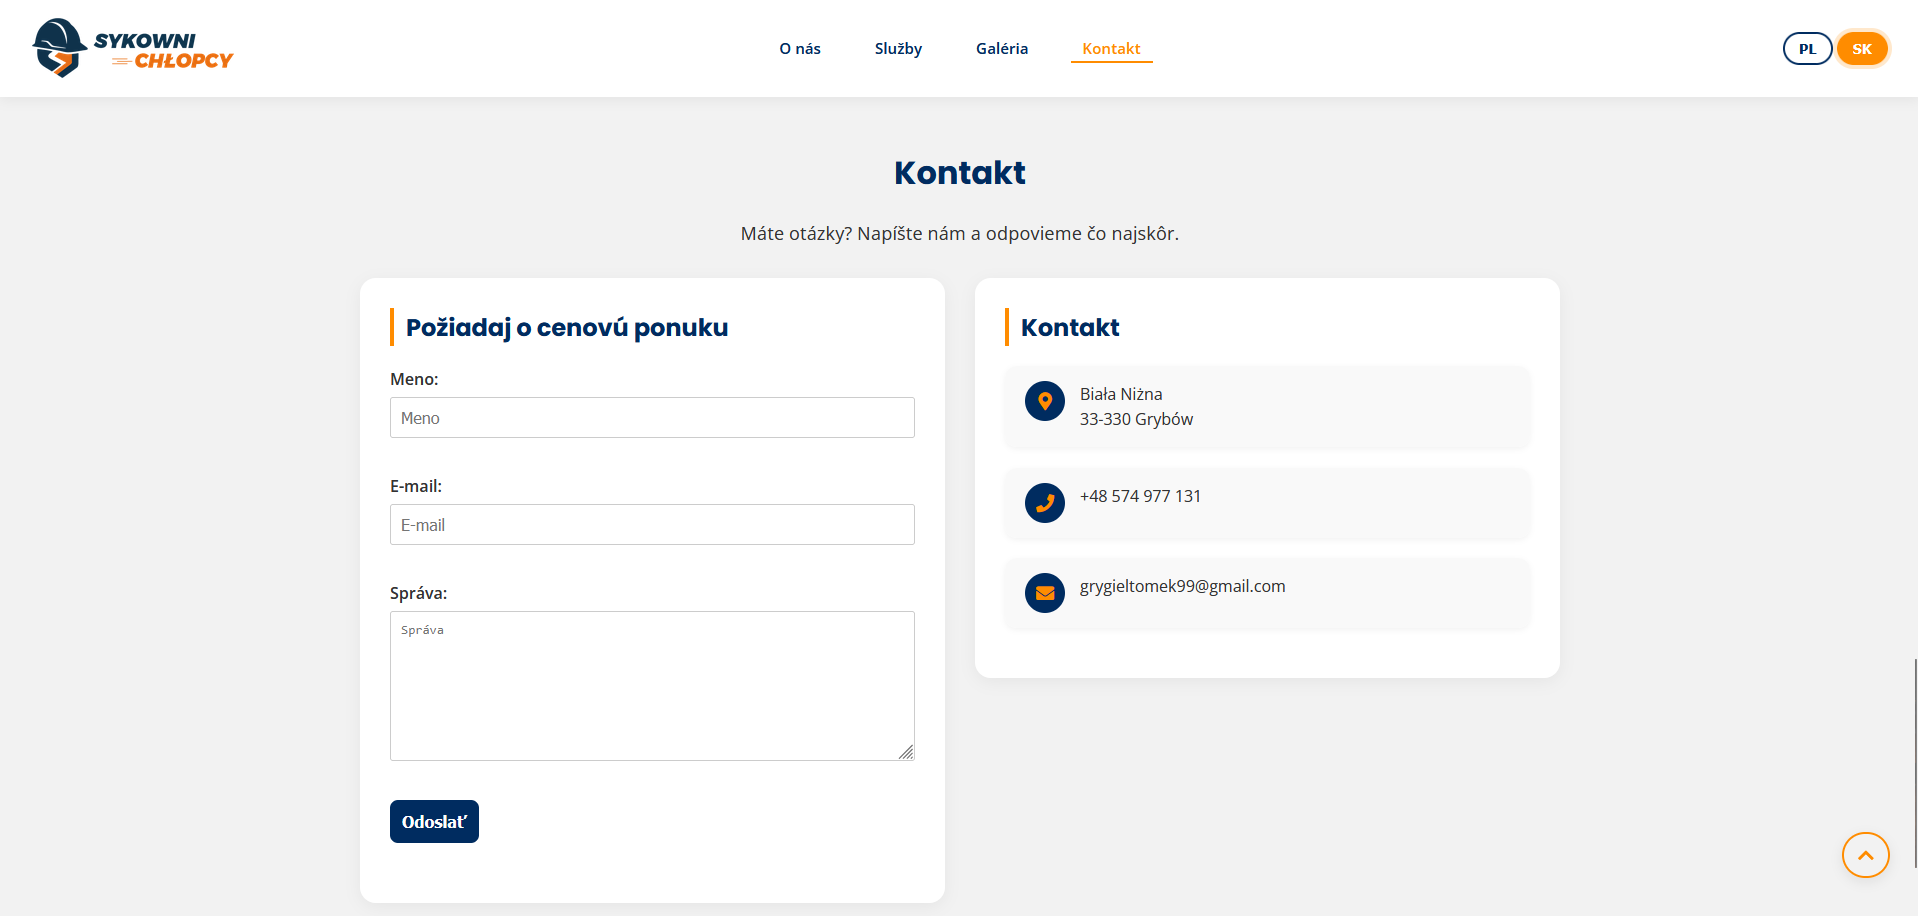Go to the Galéria section
This screenshot has height=916, width=1918.
click(1001, 48)
